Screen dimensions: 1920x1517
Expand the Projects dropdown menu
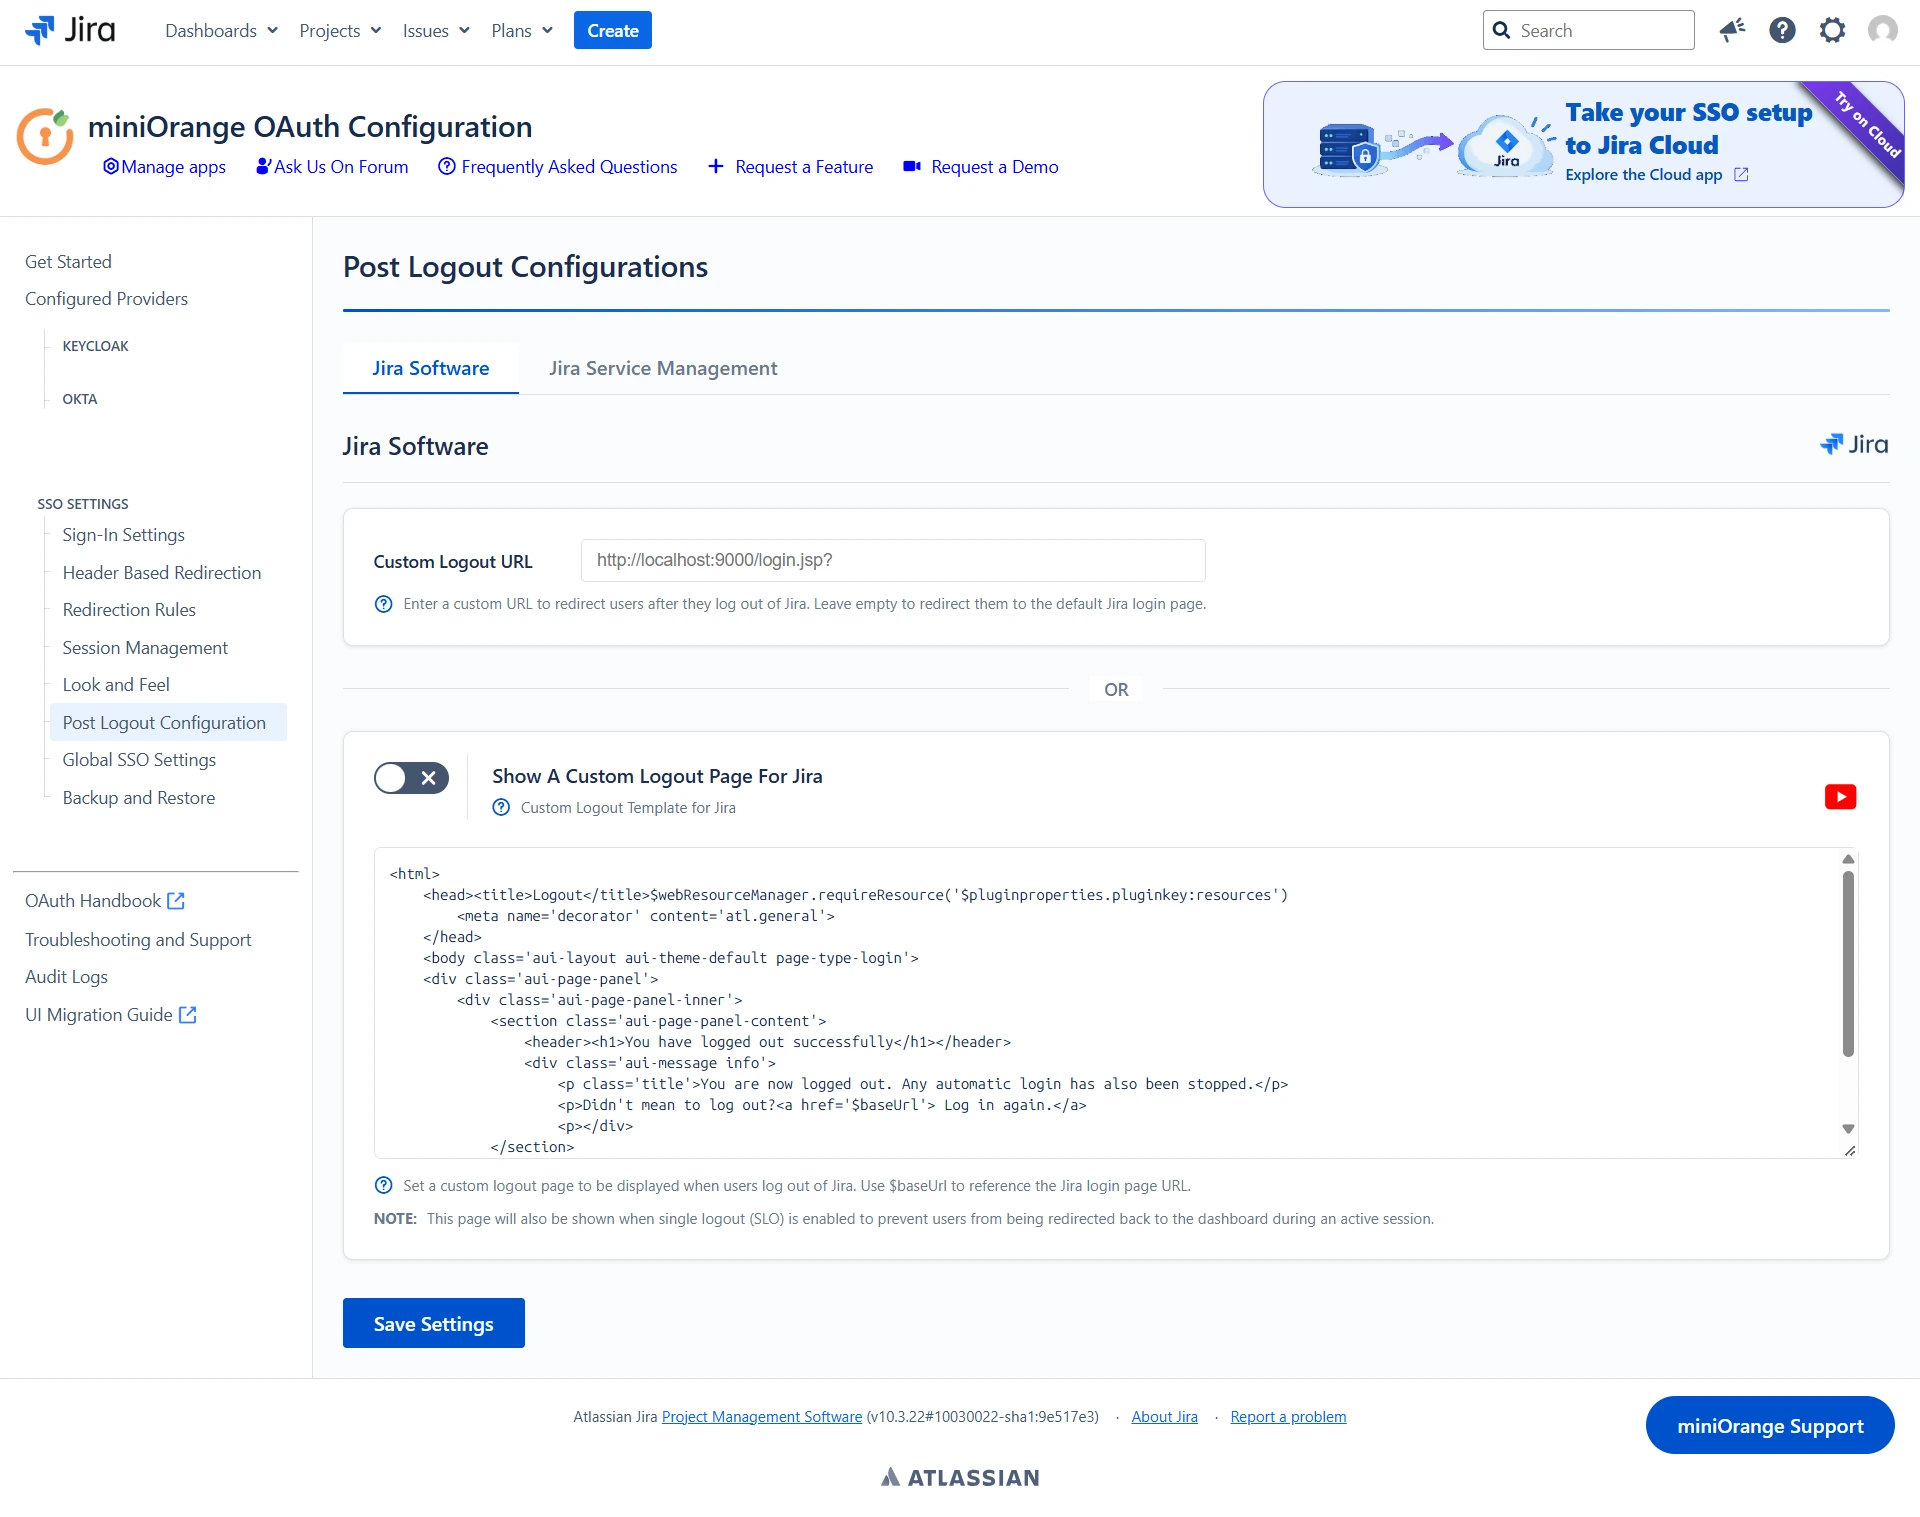[340, 30]
